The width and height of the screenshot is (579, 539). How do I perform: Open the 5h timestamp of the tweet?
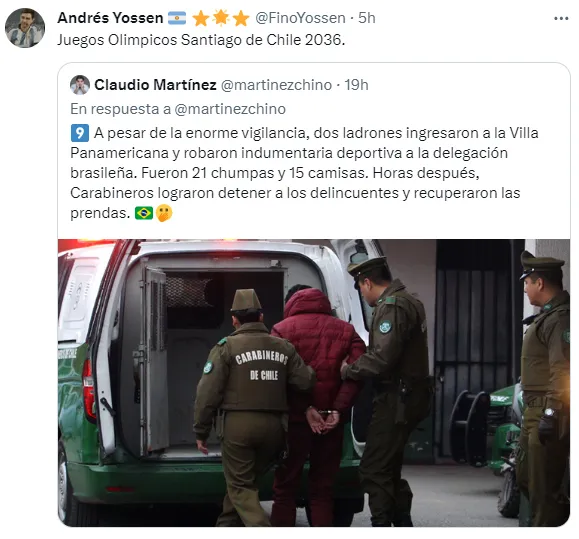(x=367, y=18)
